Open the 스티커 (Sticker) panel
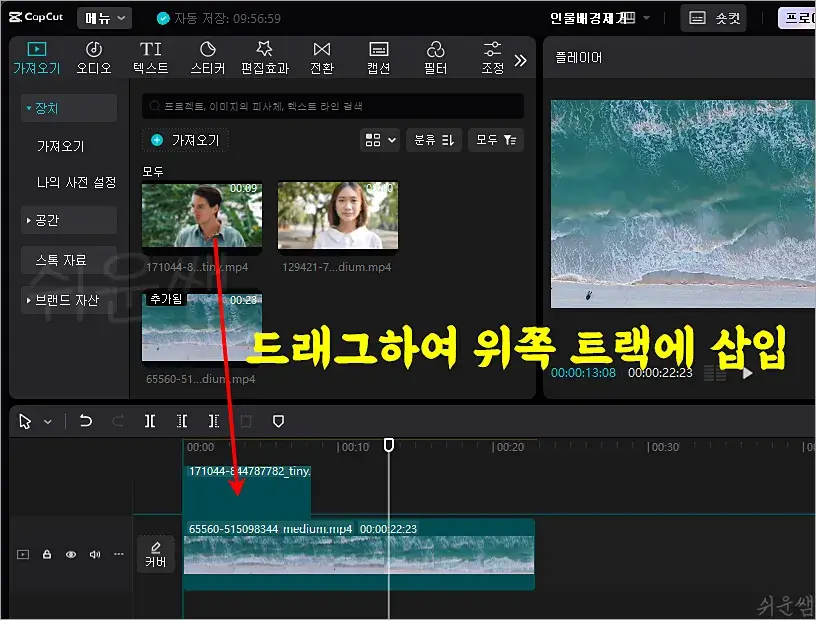This screenshot has height=620, width=816. pos(207,56)
